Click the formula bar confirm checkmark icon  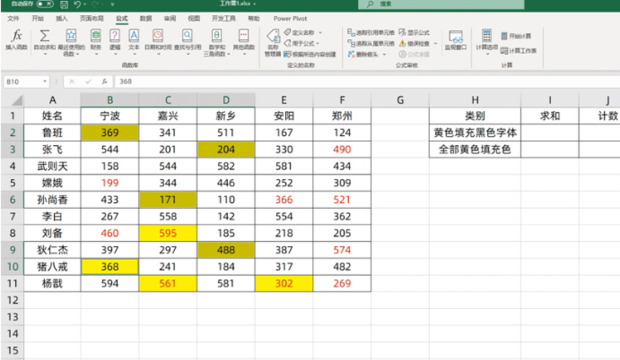point(88,81)
